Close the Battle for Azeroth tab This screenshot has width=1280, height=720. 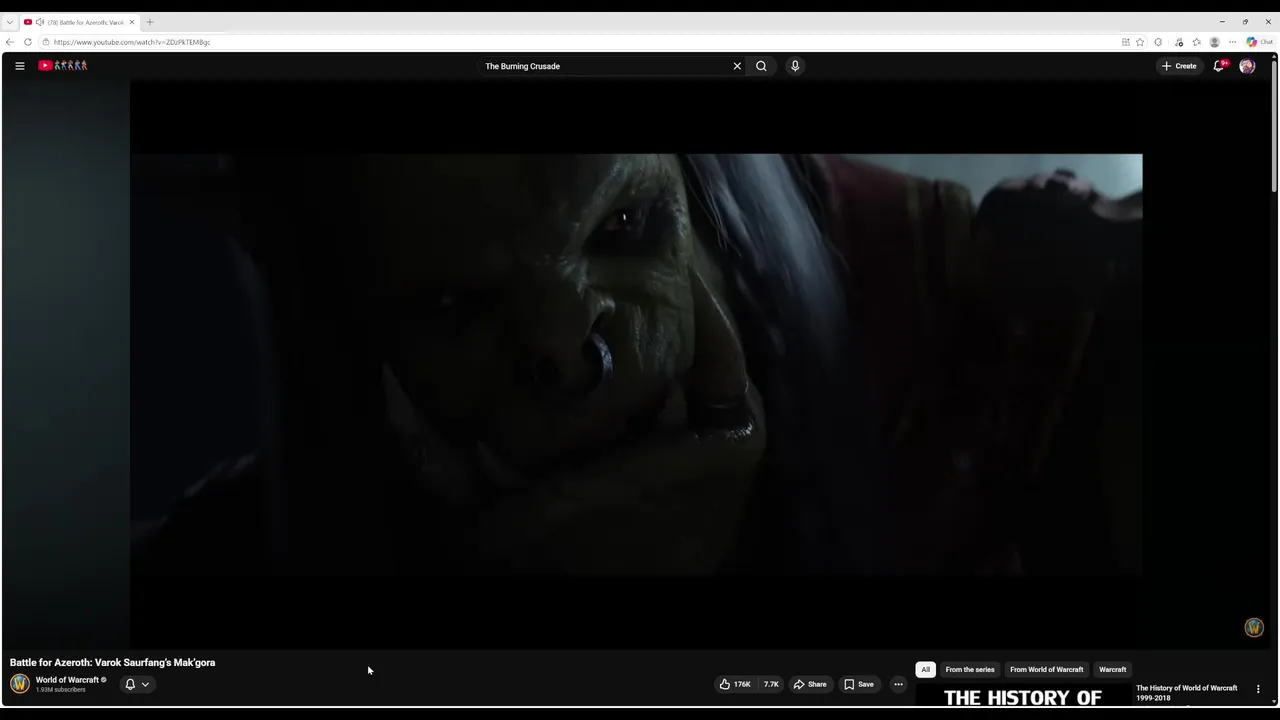point(131,22)
